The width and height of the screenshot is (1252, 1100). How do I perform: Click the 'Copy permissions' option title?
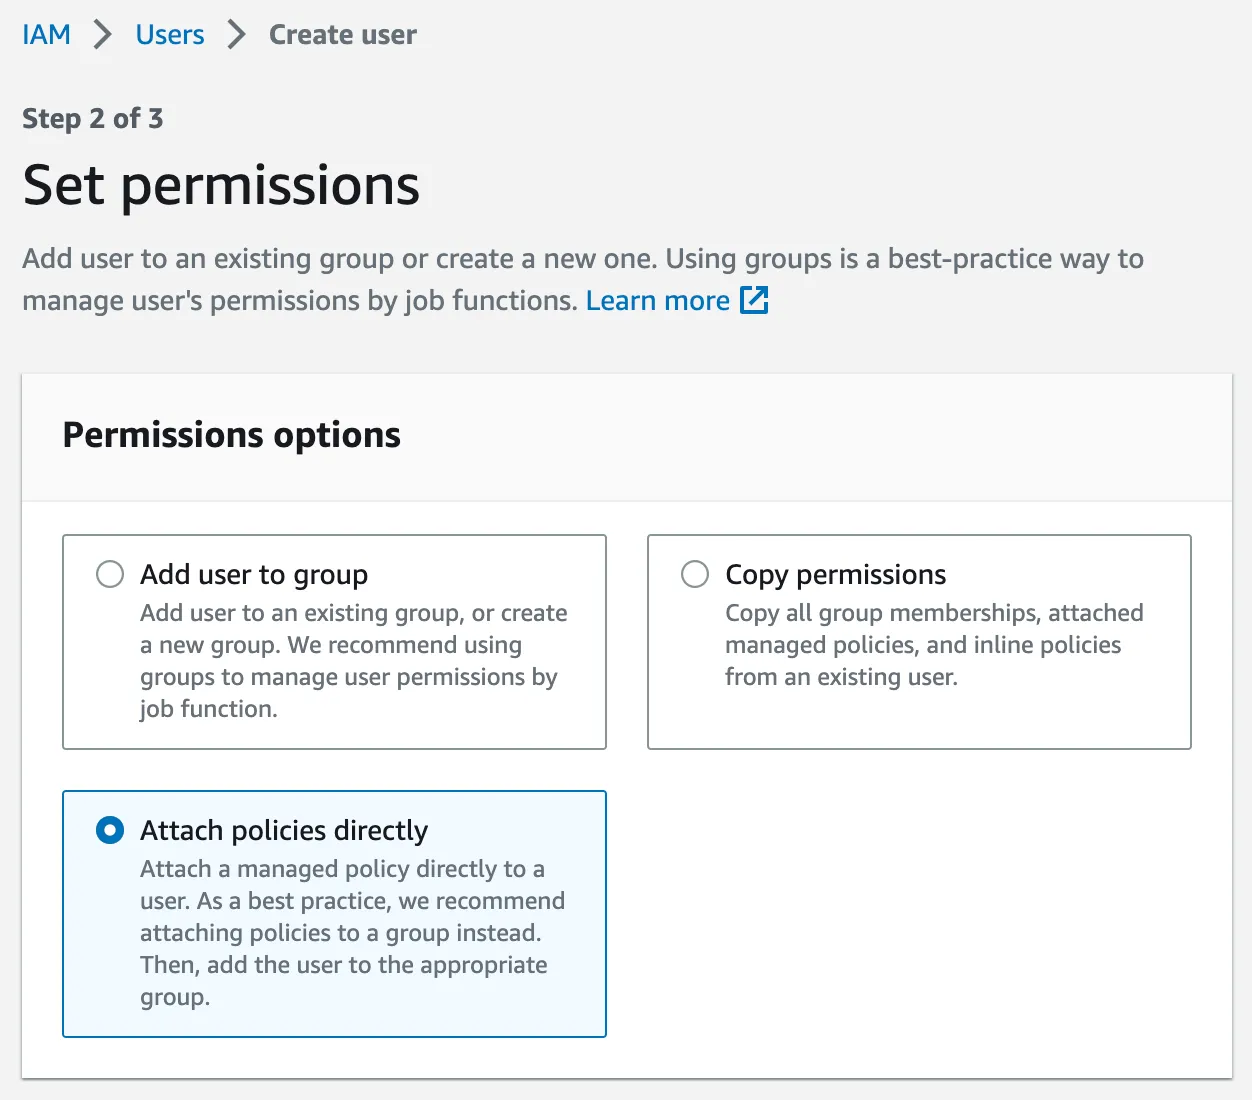coord(835,575)
